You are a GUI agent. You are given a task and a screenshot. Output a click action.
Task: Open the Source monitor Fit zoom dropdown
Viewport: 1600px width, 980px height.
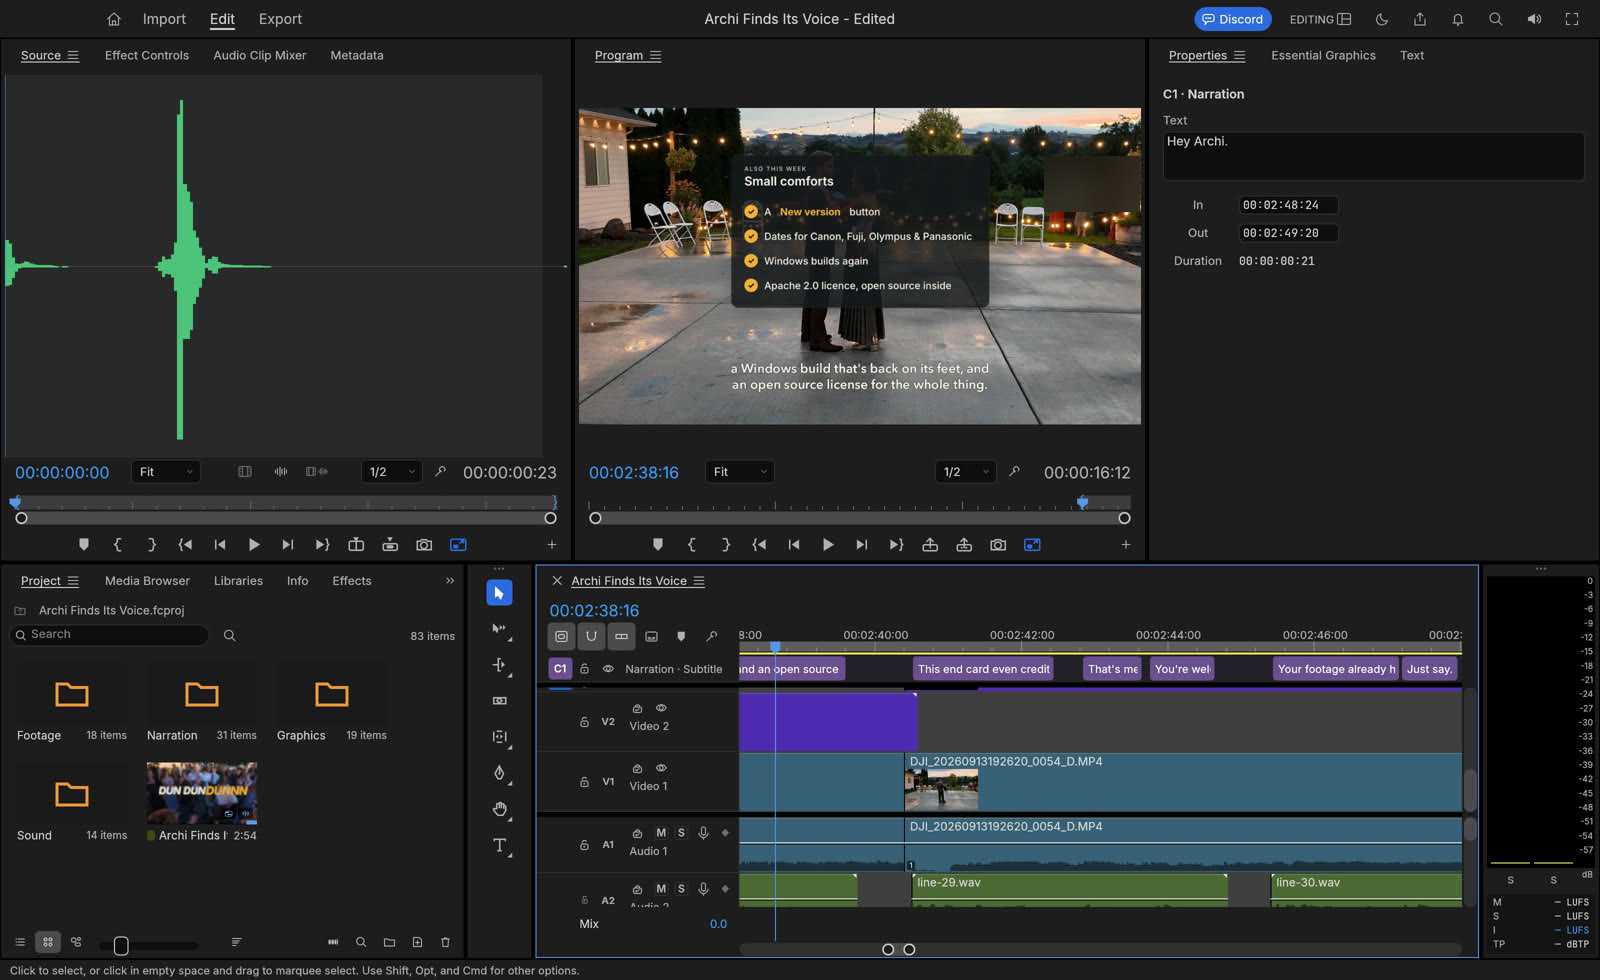point(166,472)
